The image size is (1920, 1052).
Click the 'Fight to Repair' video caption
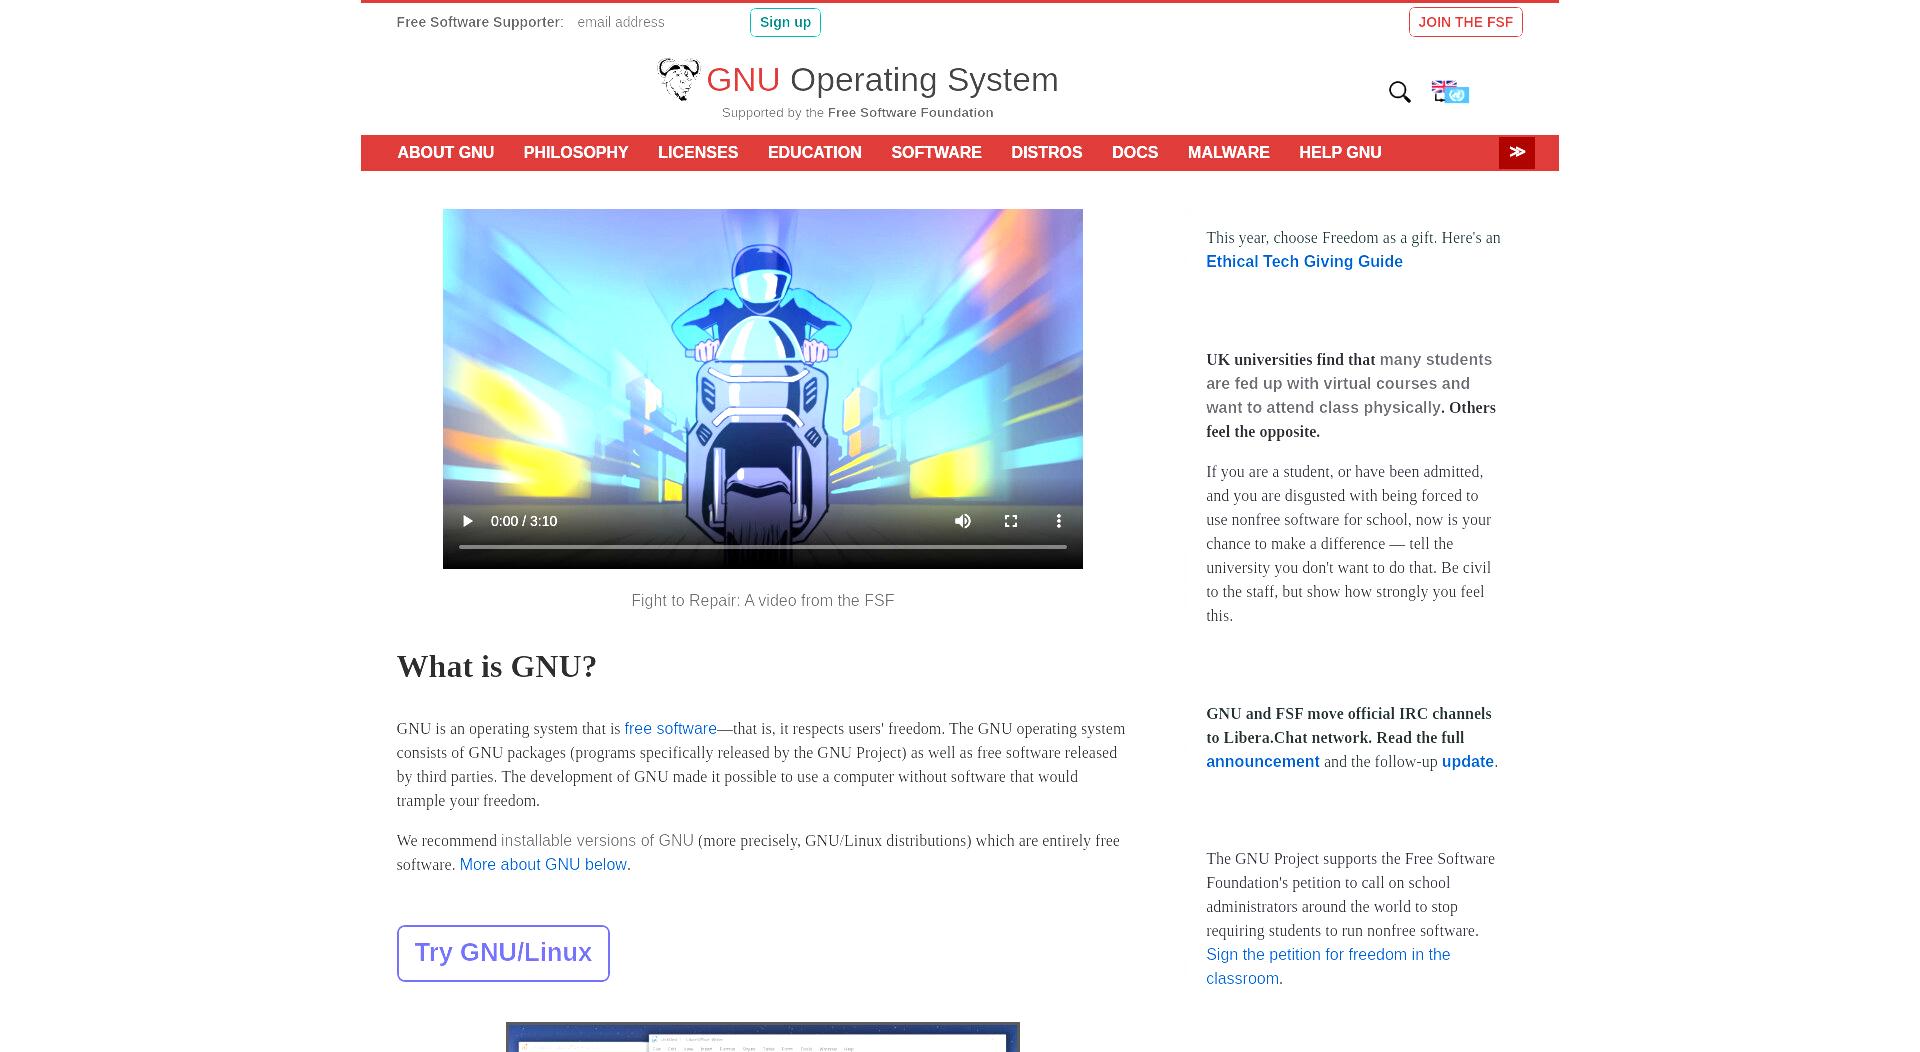pyautogui.click(x=762, y=601)
